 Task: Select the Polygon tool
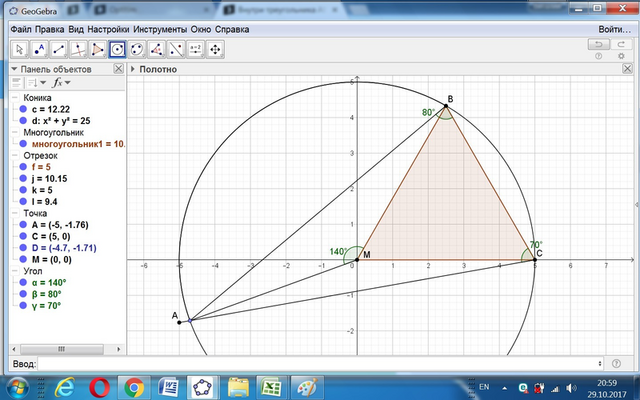pos(98,49)
